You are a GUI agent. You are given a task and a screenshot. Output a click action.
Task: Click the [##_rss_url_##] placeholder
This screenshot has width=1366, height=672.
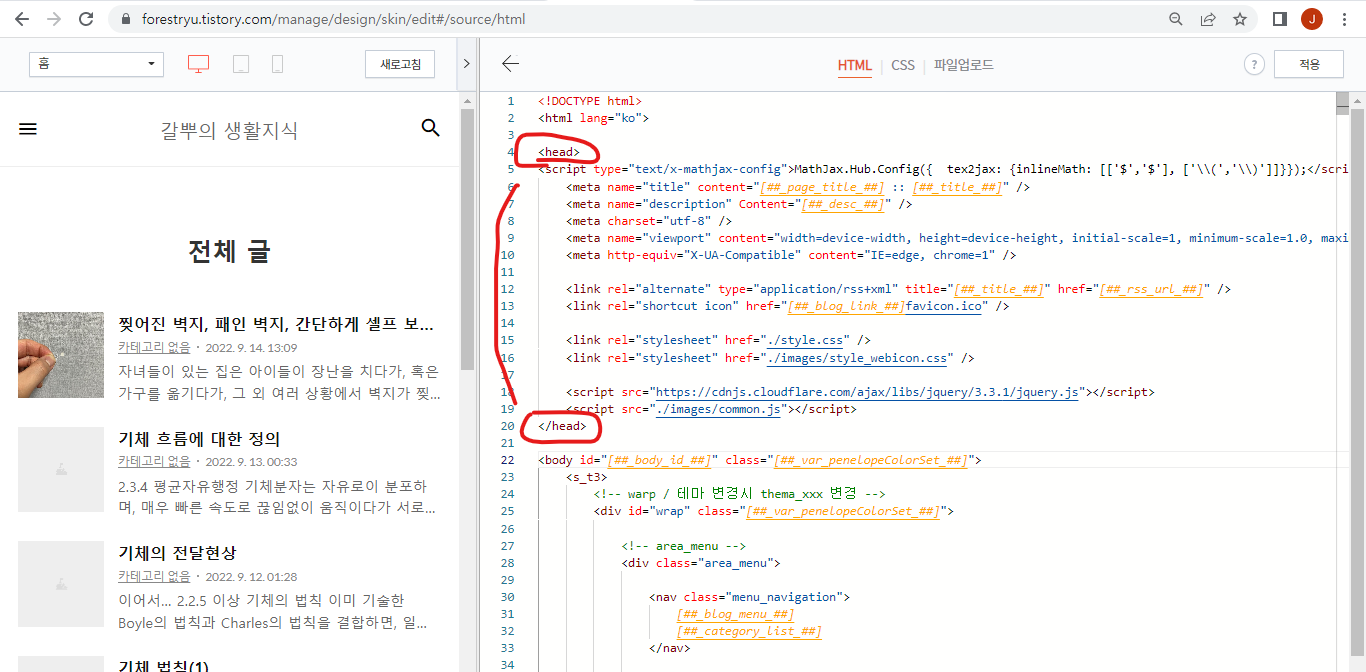pyautogui.click(x=1151, y=289)
